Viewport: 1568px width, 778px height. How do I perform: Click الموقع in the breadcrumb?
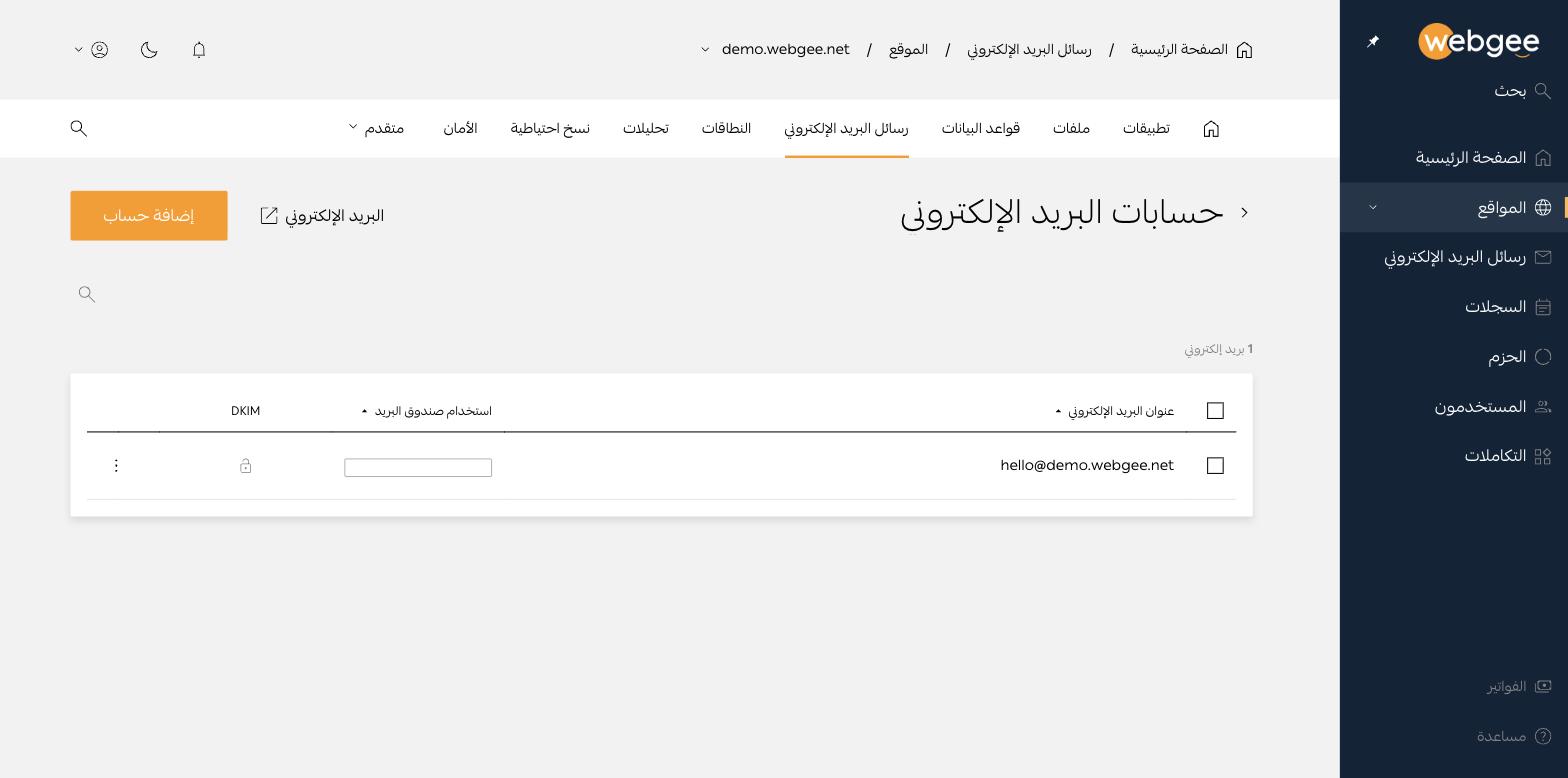click(x=908, y=50)
